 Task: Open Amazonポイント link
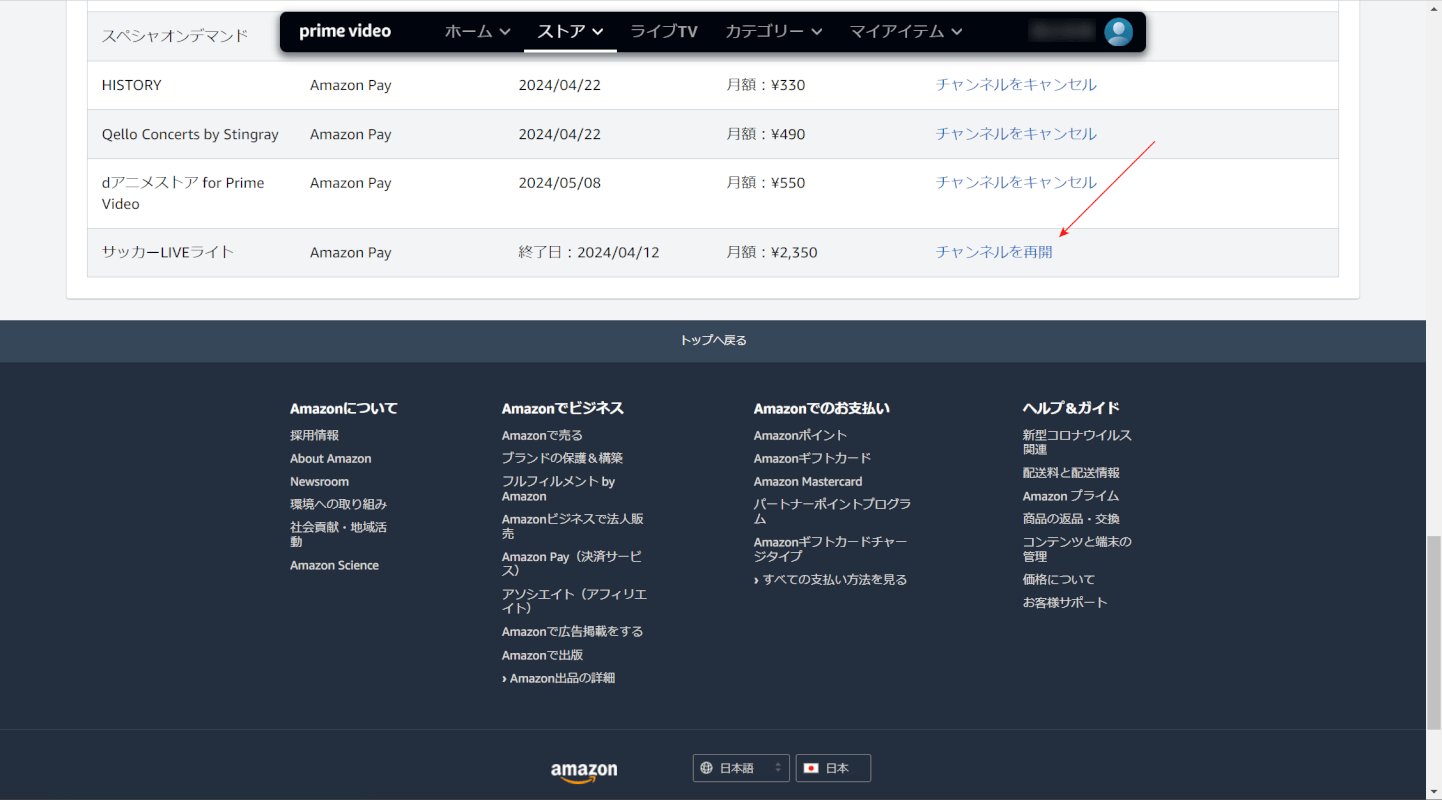pos(801,436)
